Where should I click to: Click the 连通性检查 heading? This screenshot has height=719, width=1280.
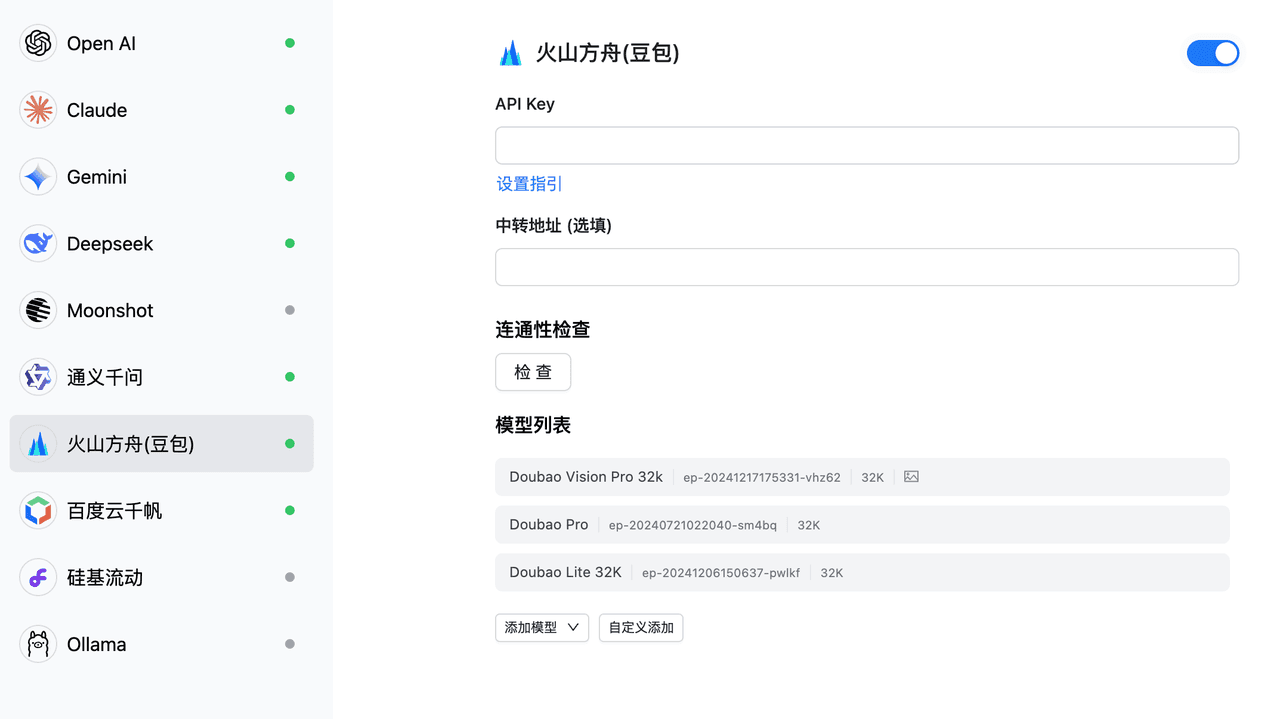[543, 330]
